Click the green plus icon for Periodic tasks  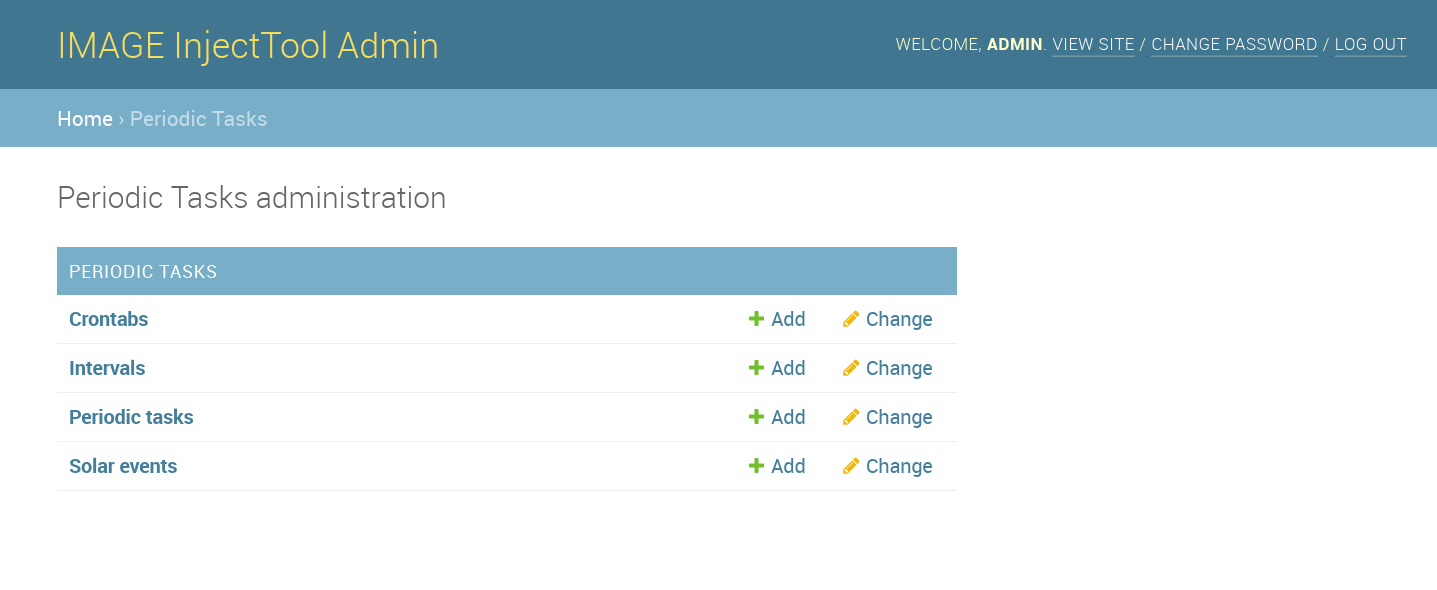[756, 417]
